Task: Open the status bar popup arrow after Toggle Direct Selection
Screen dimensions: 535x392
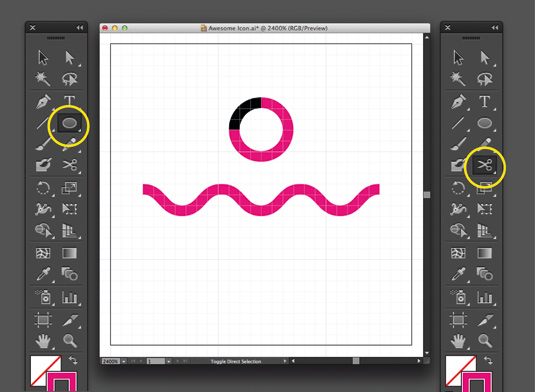Action: tap(285, 361)
